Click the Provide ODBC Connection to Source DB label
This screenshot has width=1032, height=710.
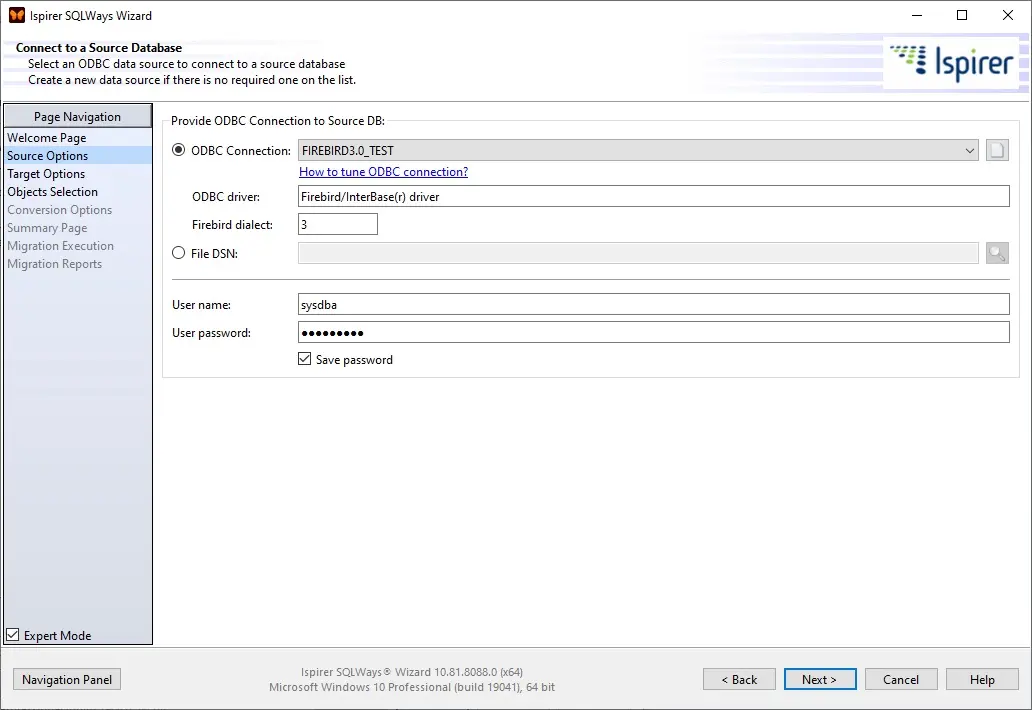[278, 120]
